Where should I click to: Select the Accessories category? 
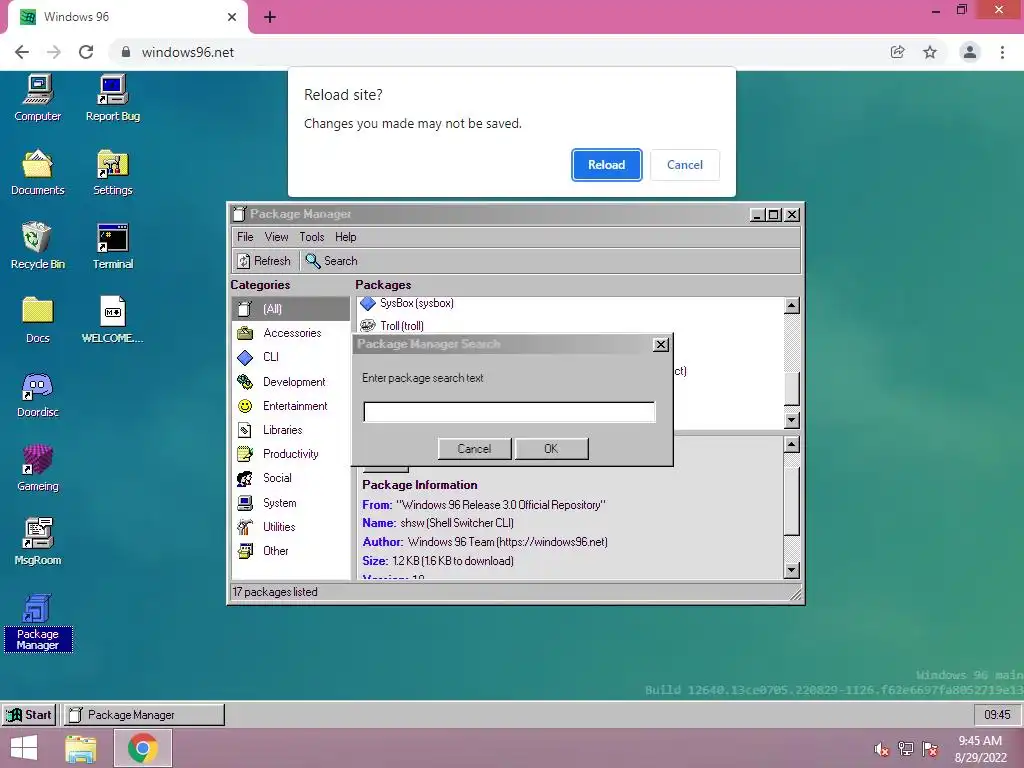pos(291,333)
